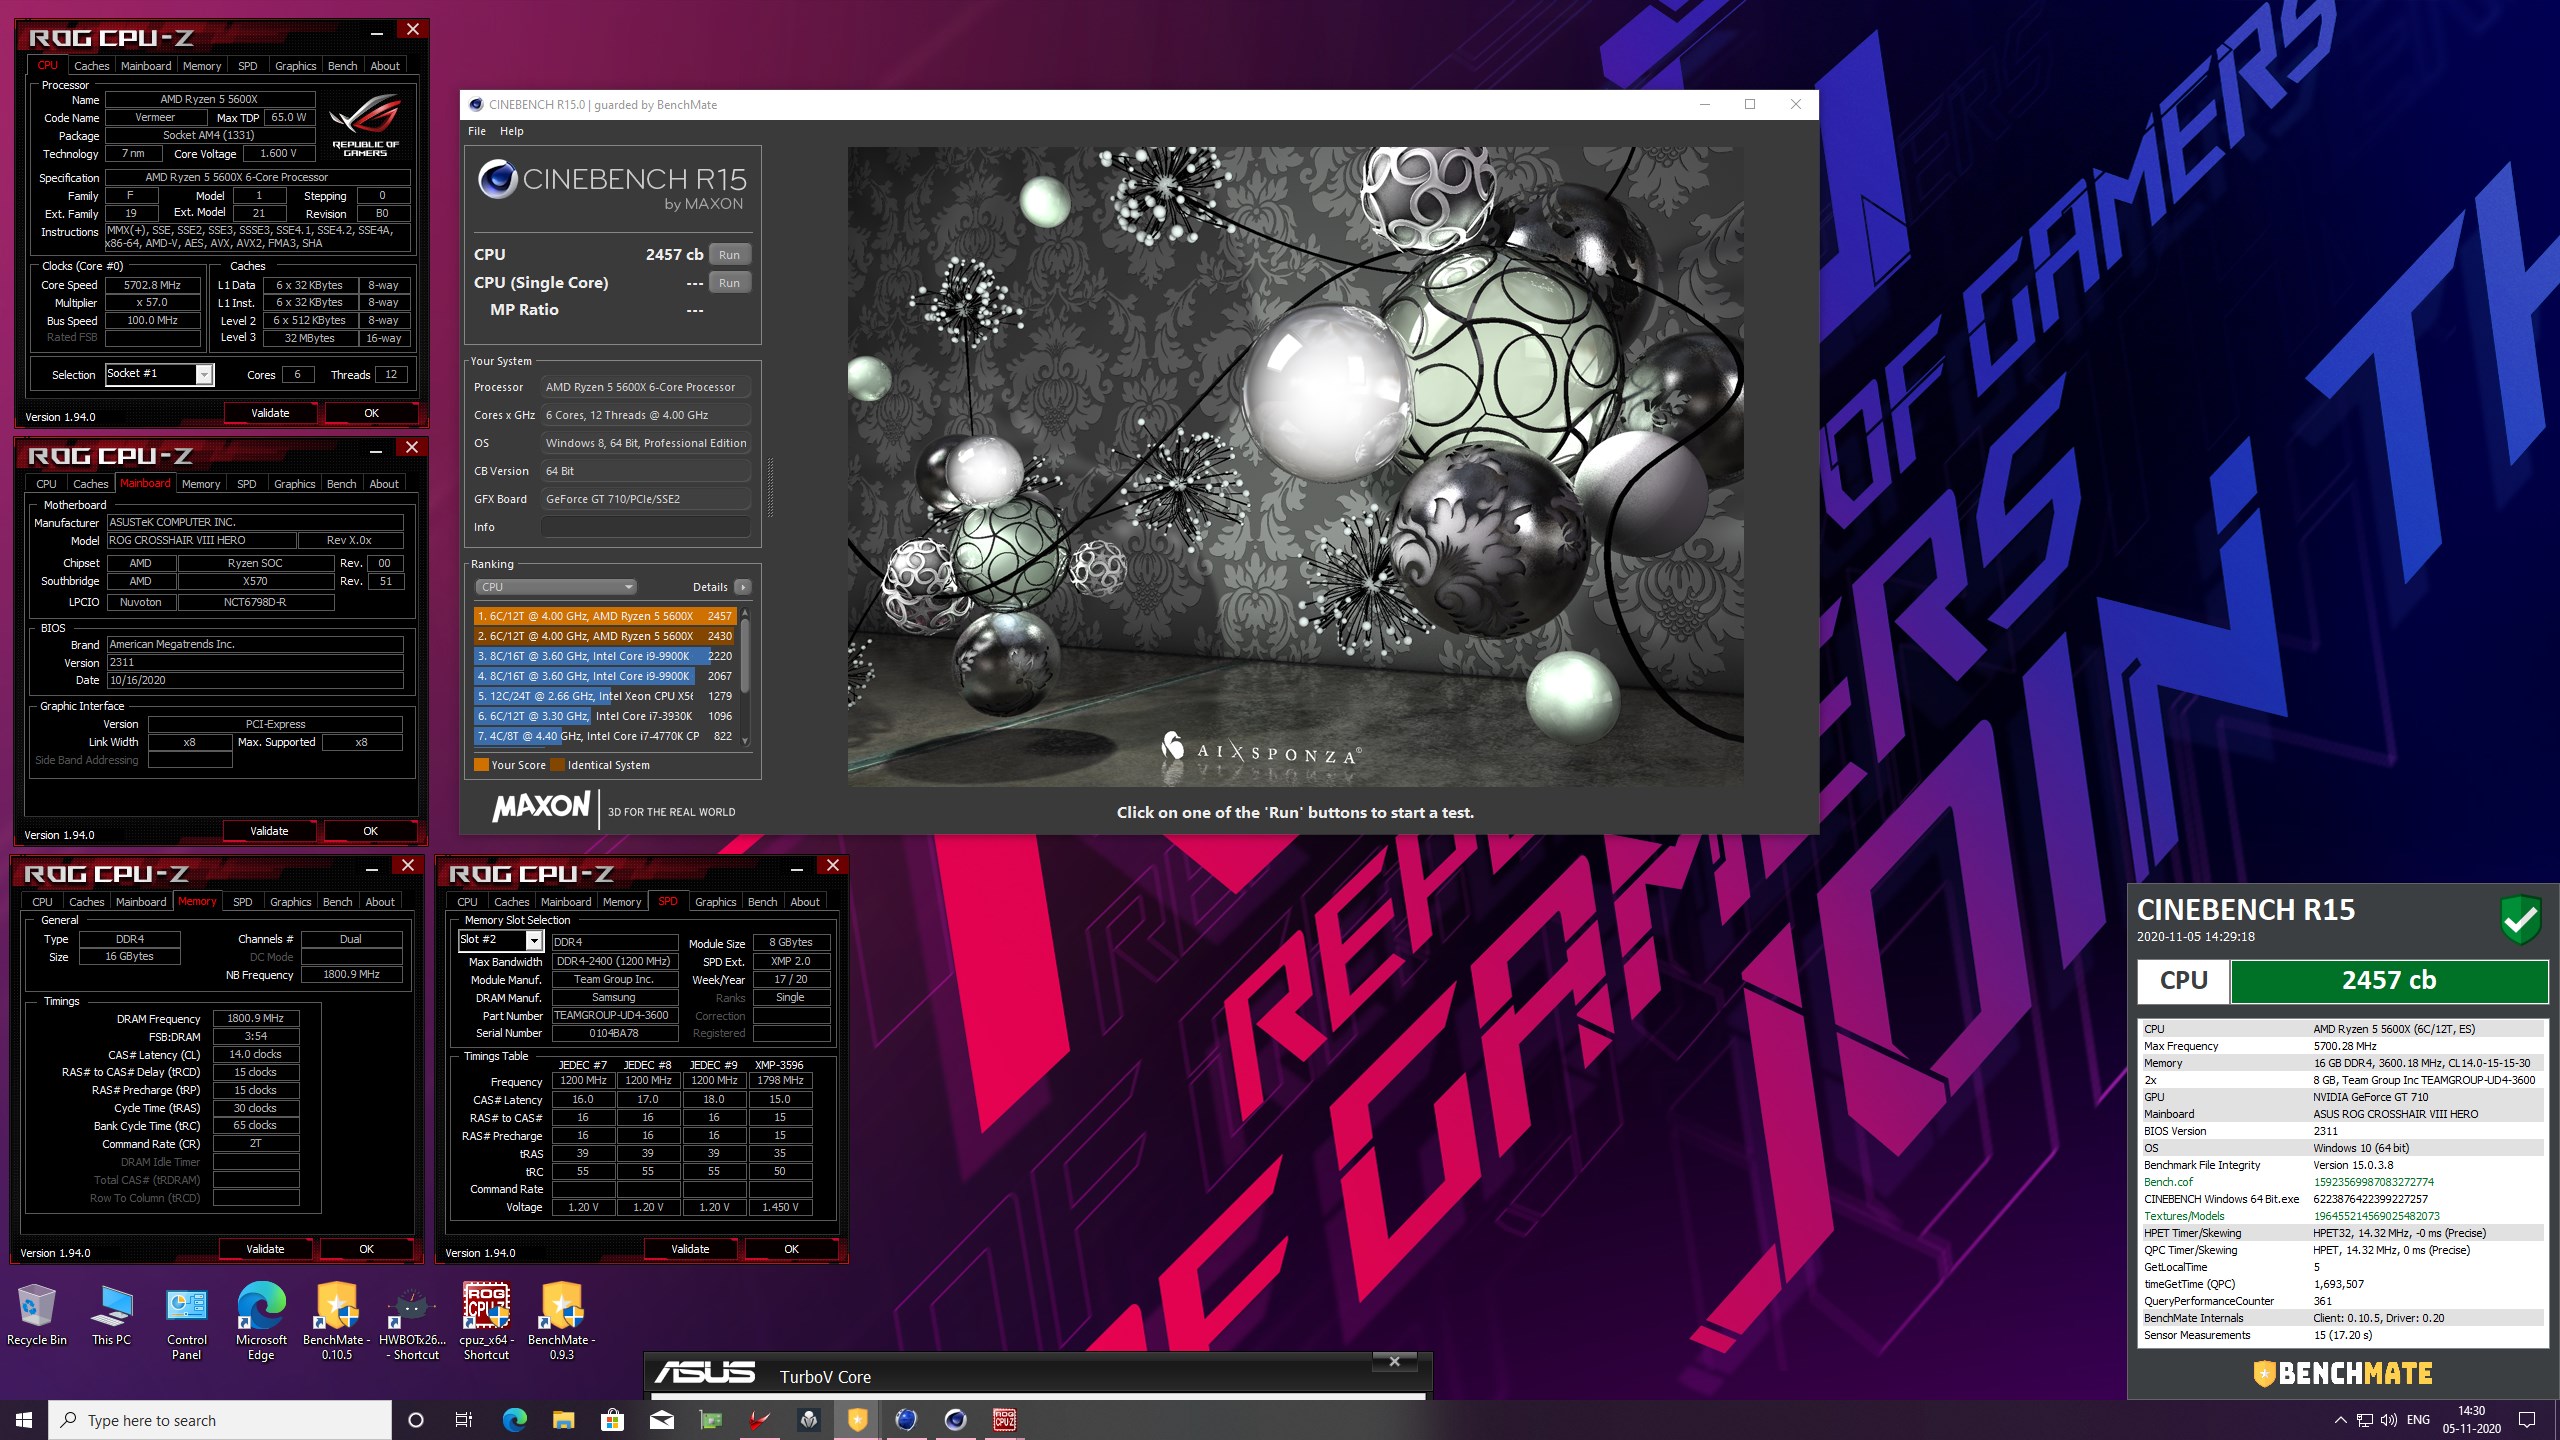Open the Recycle Bin desktop icon

pos(37,1315)
